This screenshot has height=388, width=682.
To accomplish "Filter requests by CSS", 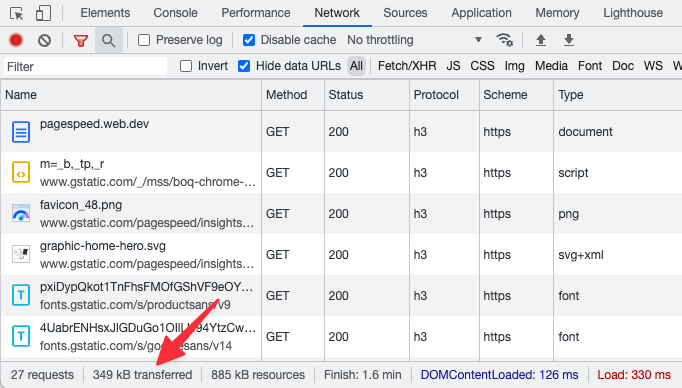I will (x=482, y=66).
